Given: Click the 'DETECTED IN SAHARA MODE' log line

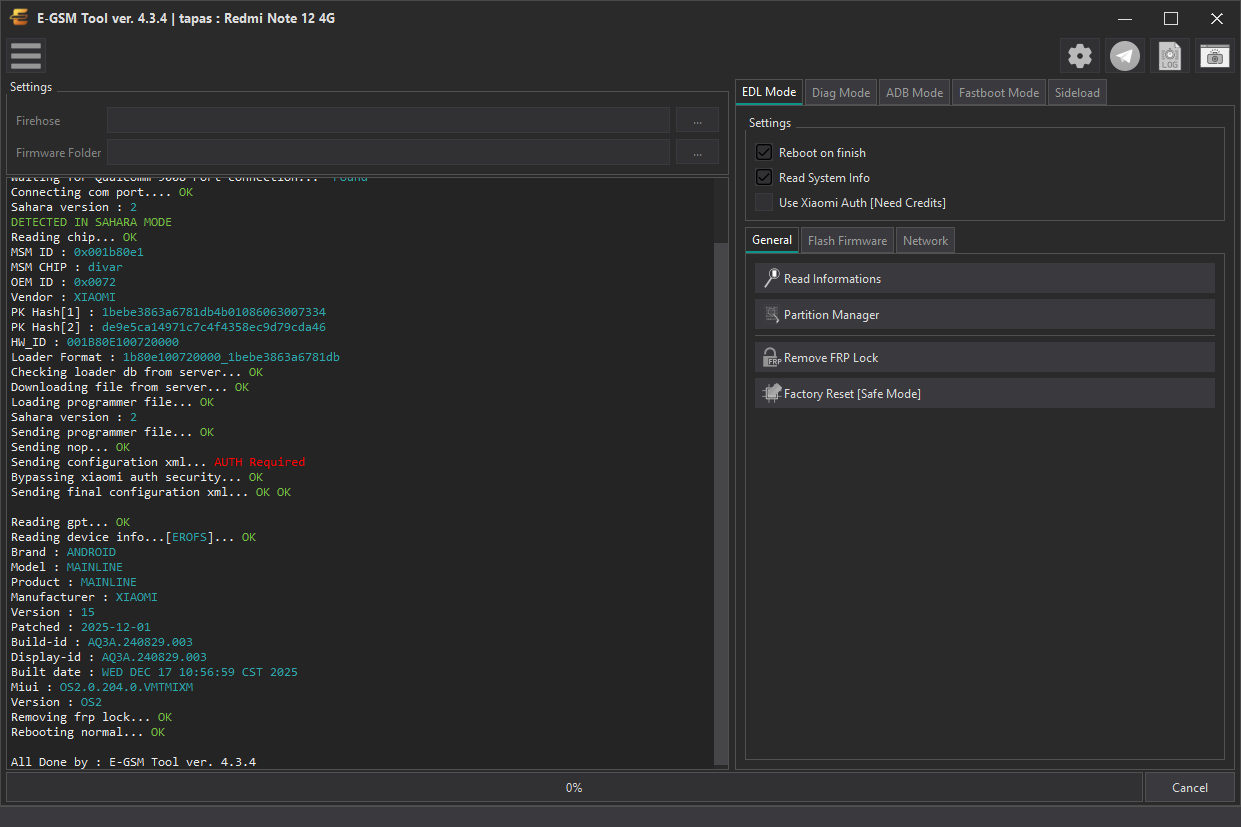Looking at the screenshot, I should (91, 222).
